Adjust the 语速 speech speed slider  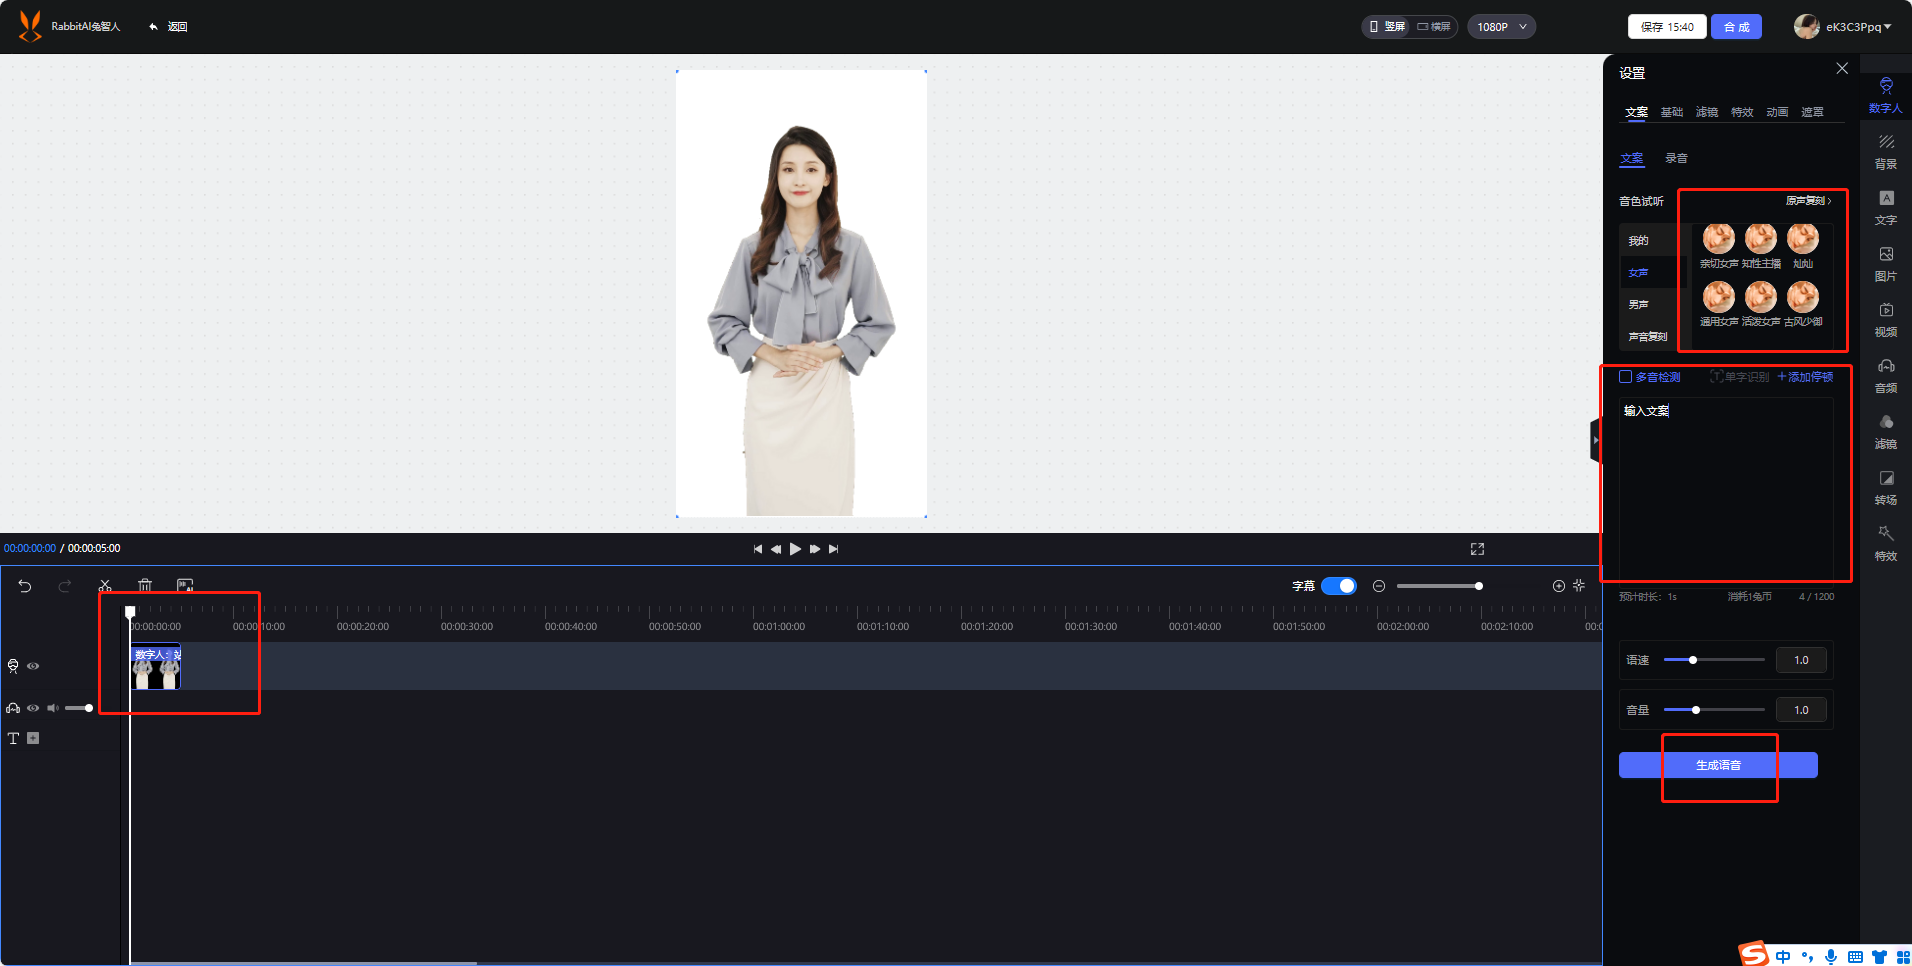coord(1714,660)
